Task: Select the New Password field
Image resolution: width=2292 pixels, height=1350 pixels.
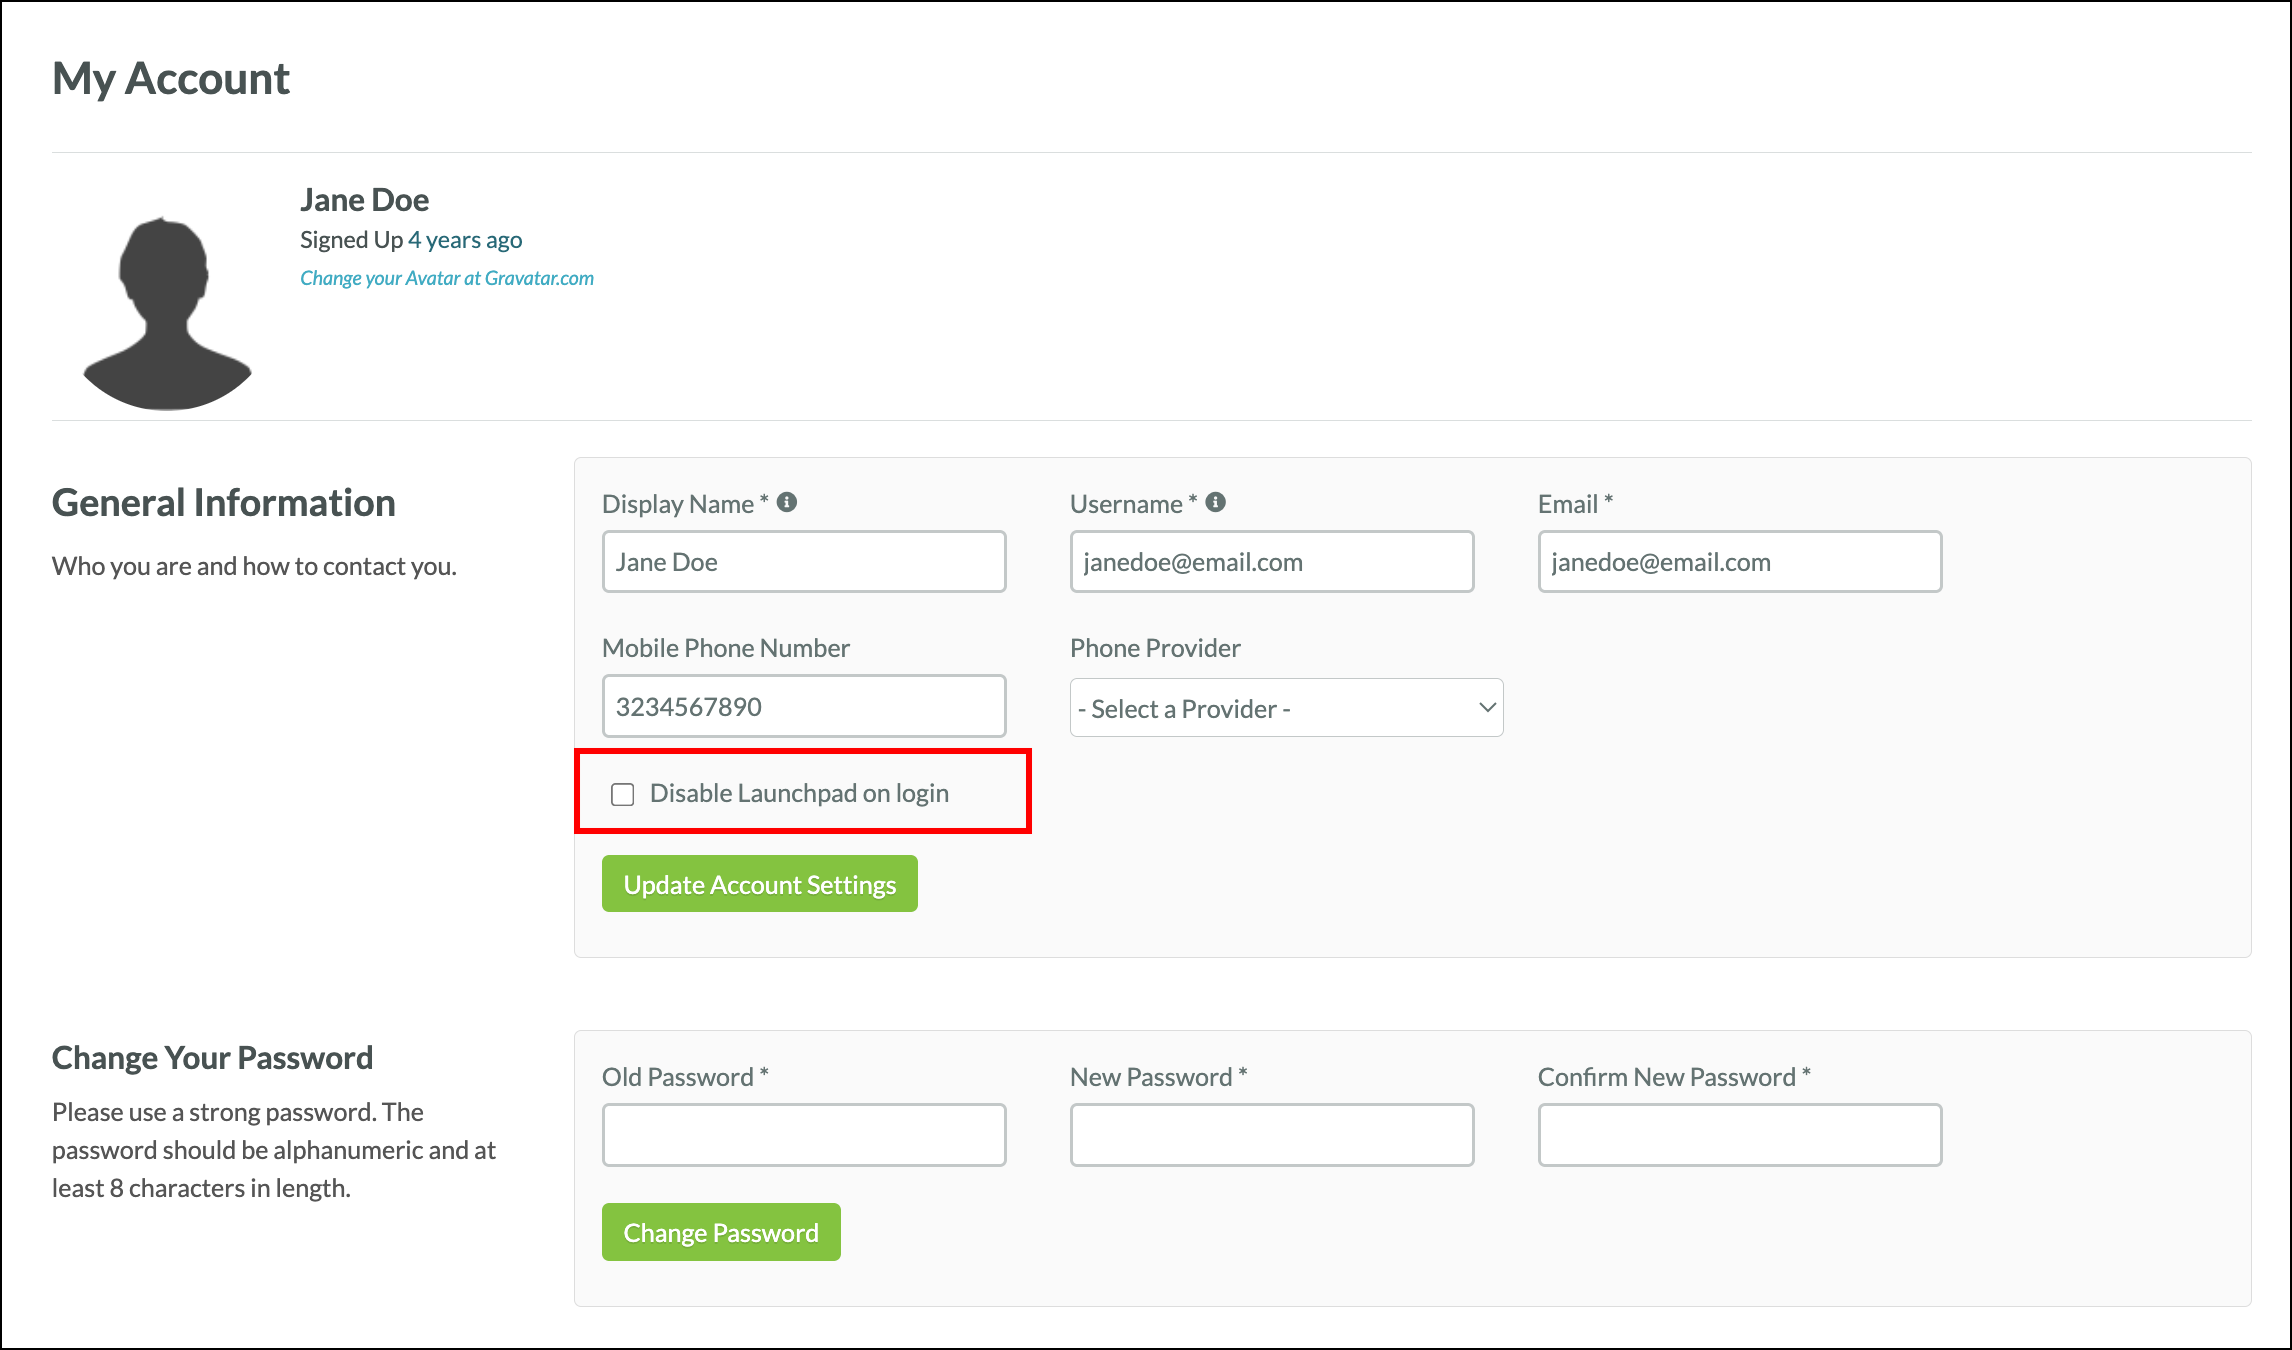Action: coord(1271,1134)
